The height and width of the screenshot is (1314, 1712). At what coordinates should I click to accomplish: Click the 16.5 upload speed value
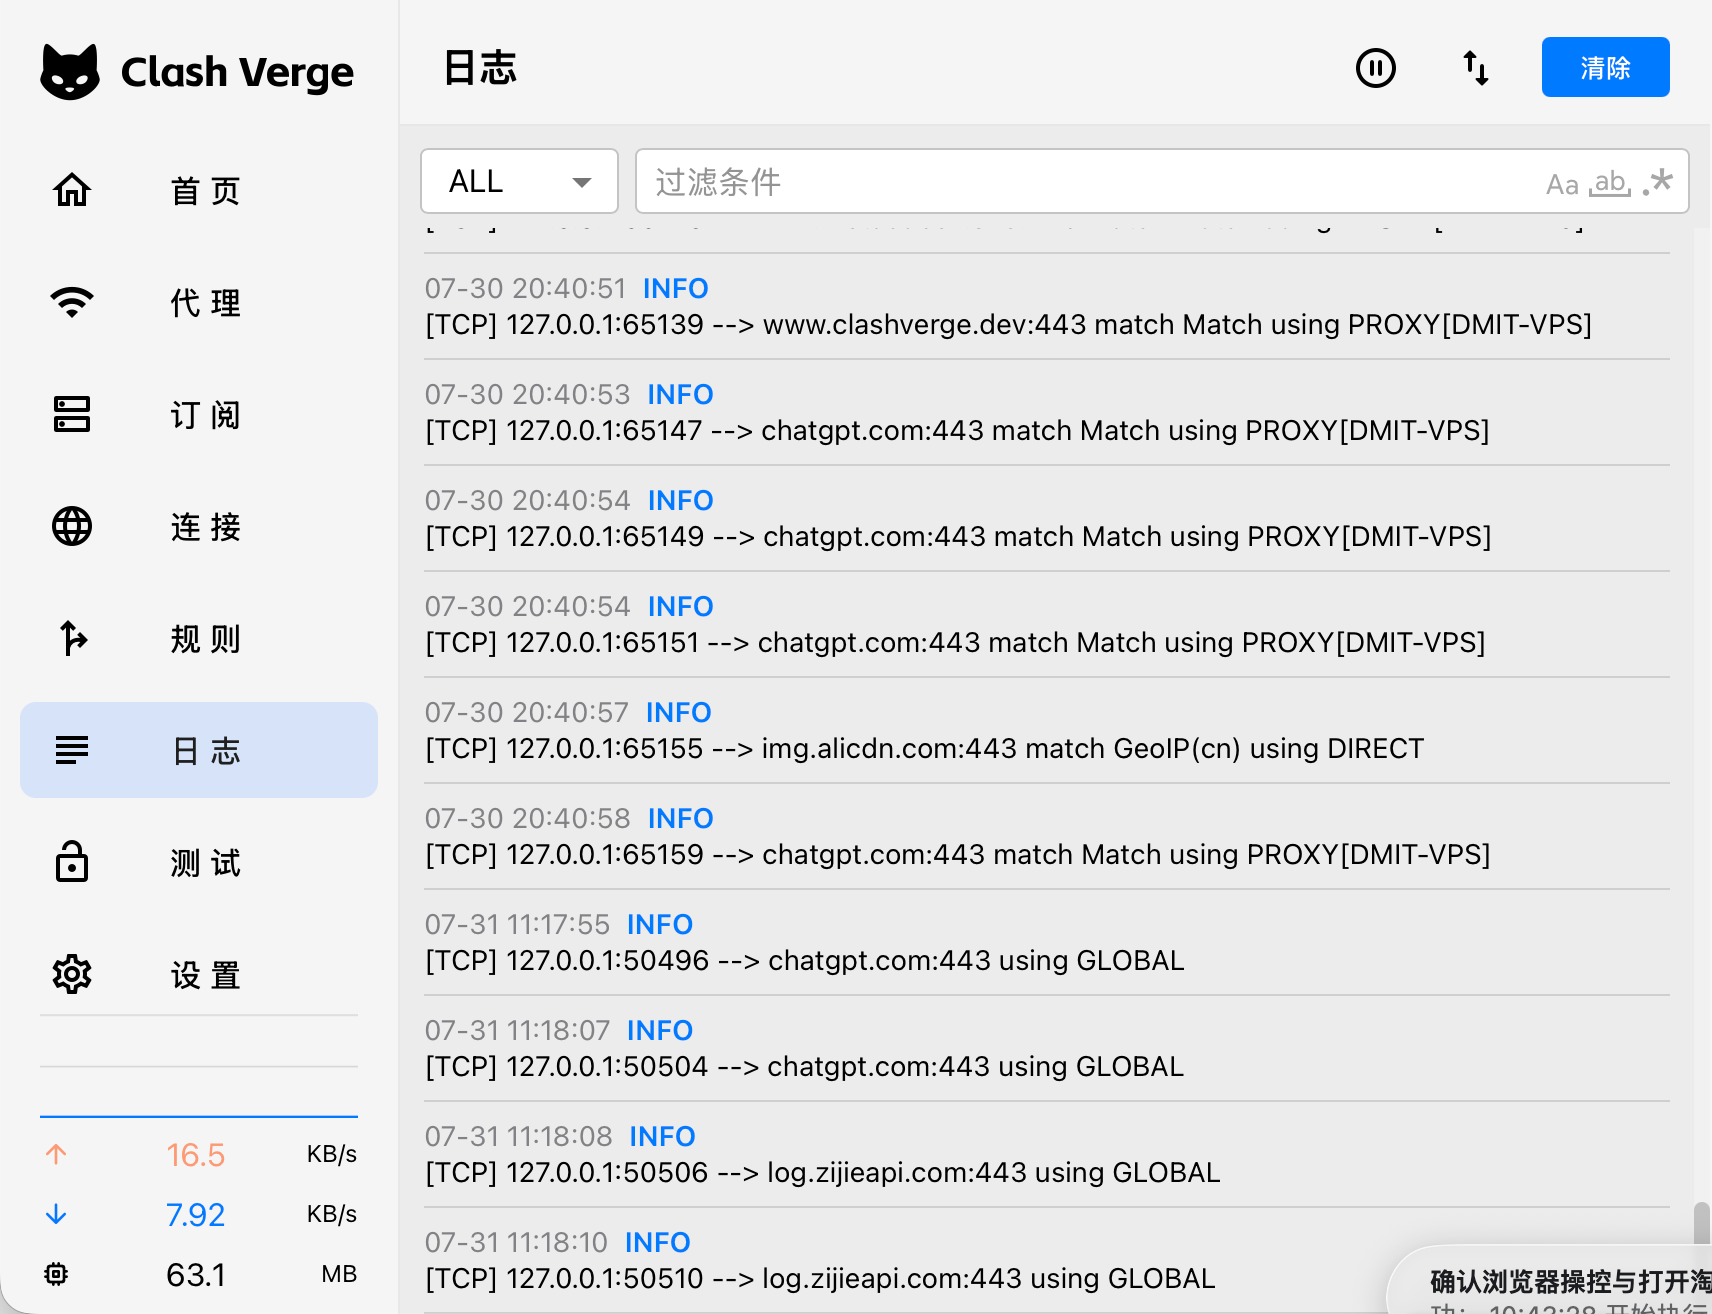point(196,1155)
